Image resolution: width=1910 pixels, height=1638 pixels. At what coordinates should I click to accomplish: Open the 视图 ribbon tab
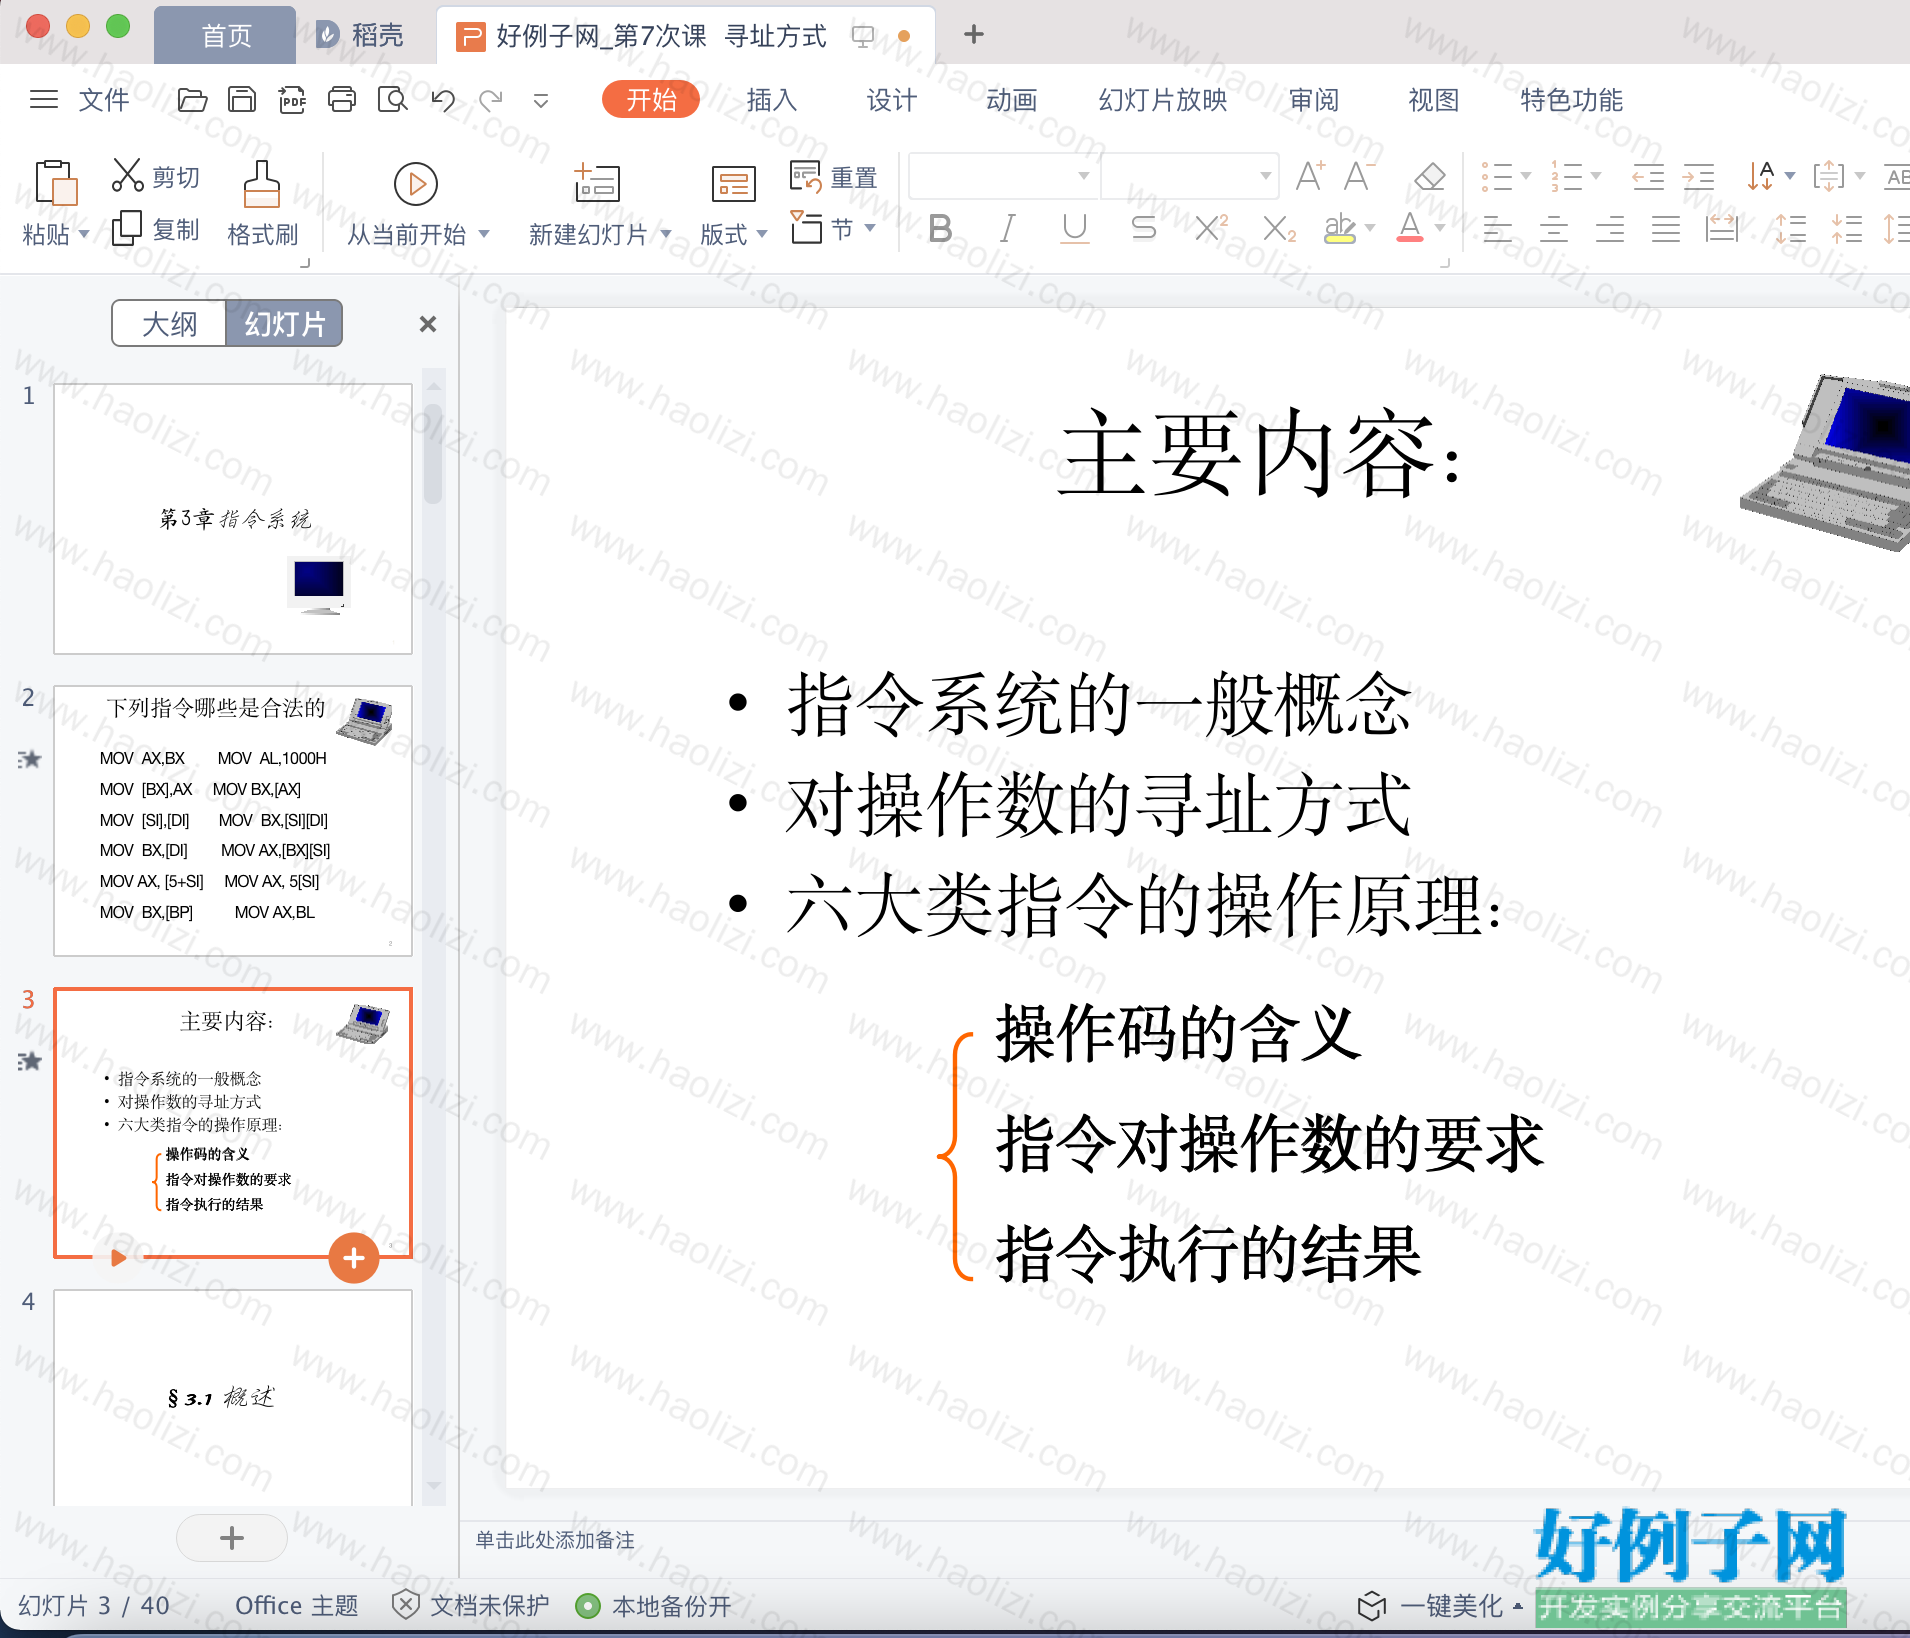click(1433, 100)
